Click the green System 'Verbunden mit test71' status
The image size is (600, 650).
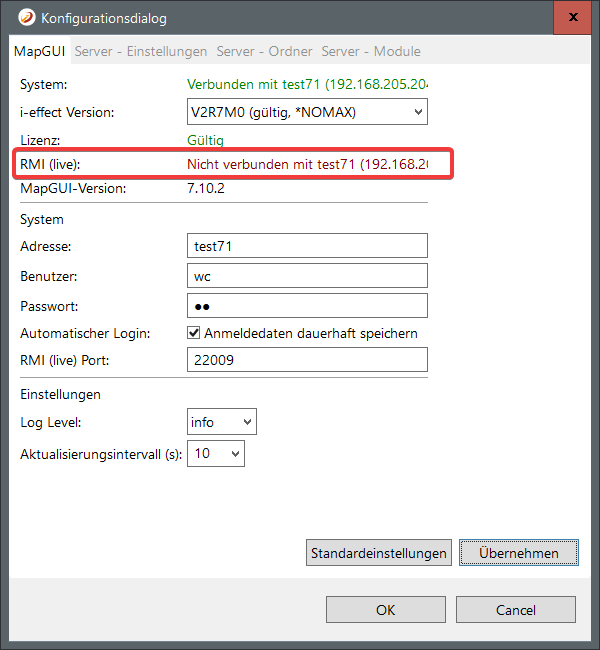tap(307, 85)
